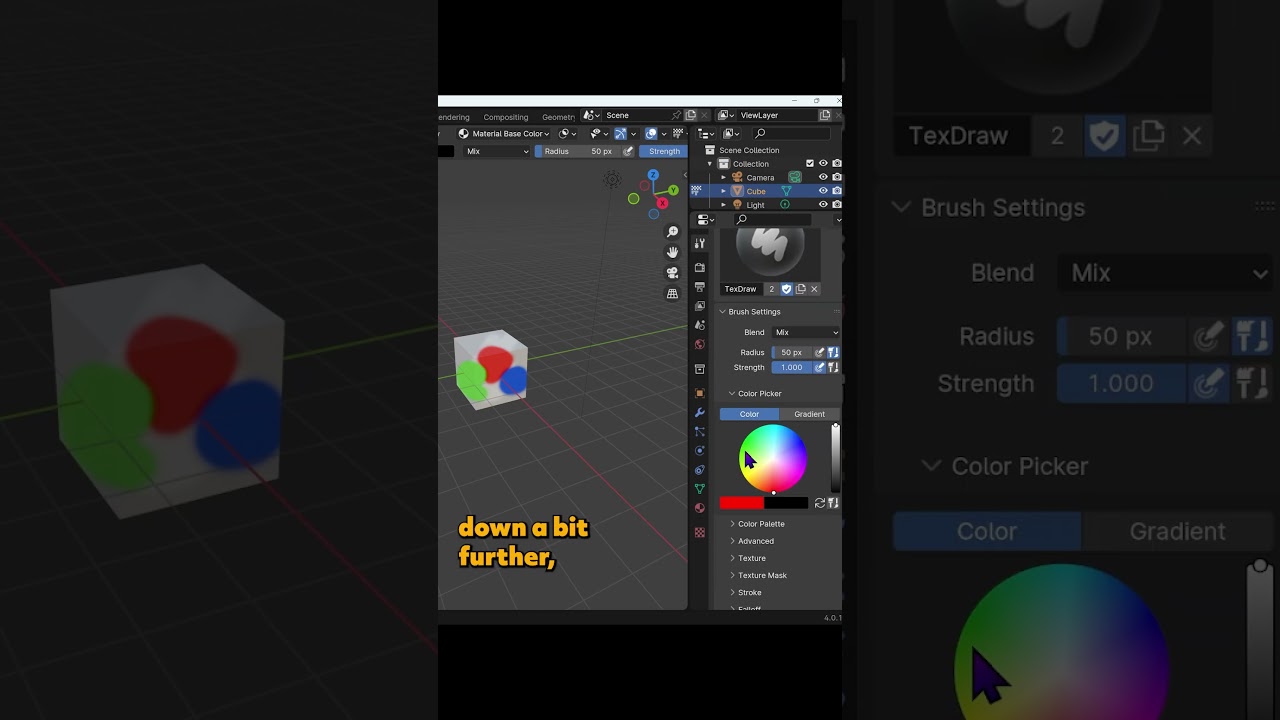
Task: Select Gradient tab in centre Blender Color Picker
Action: click(810, 414)
